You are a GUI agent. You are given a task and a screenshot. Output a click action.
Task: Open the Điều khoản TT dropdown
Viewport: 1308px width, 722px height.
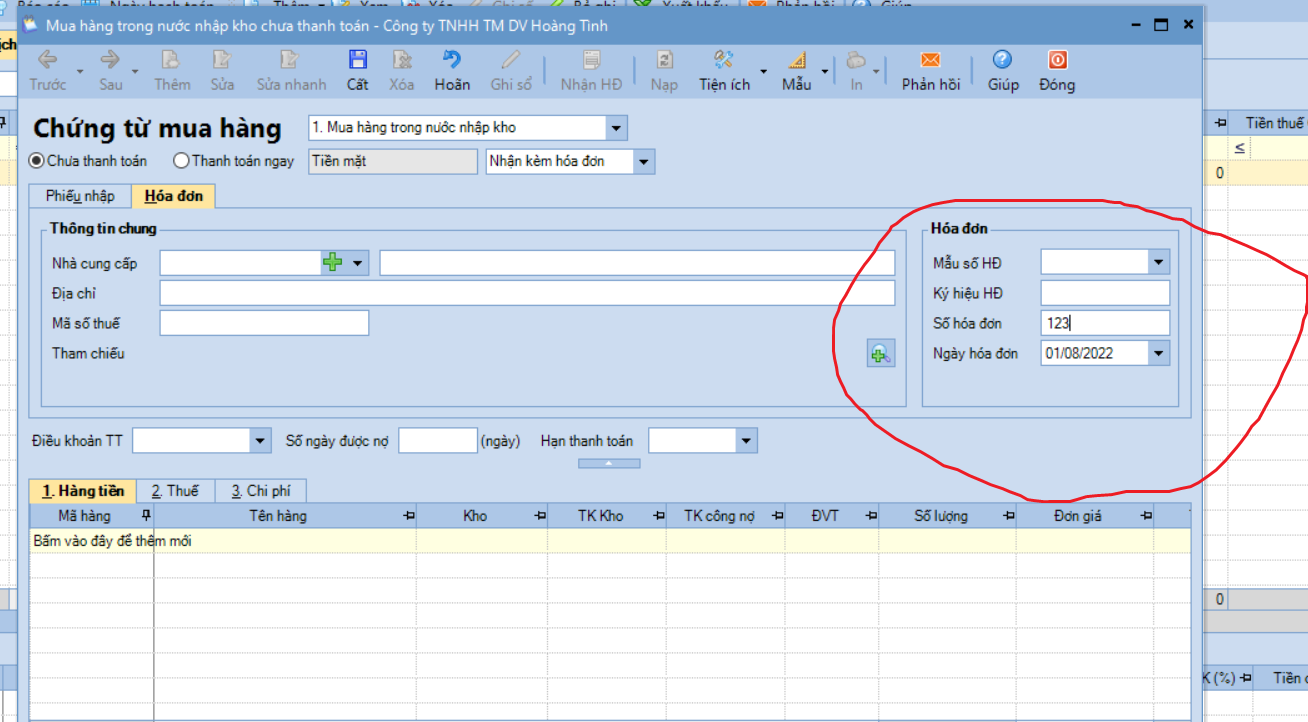pyautogui.click(x=261, y=440)
